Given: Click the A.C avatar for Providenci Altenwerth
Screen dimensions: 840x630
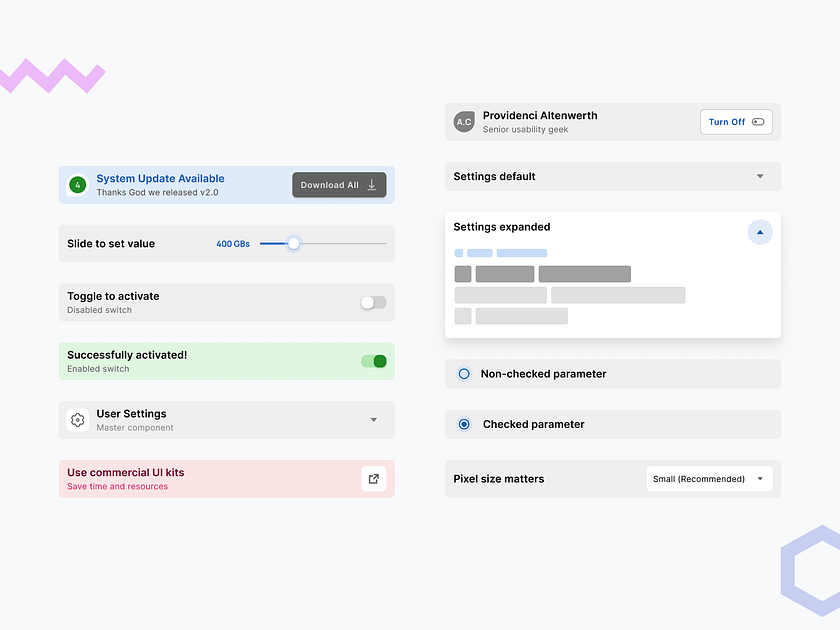Looking at the screenshot, I should click(x=464, y=121).
